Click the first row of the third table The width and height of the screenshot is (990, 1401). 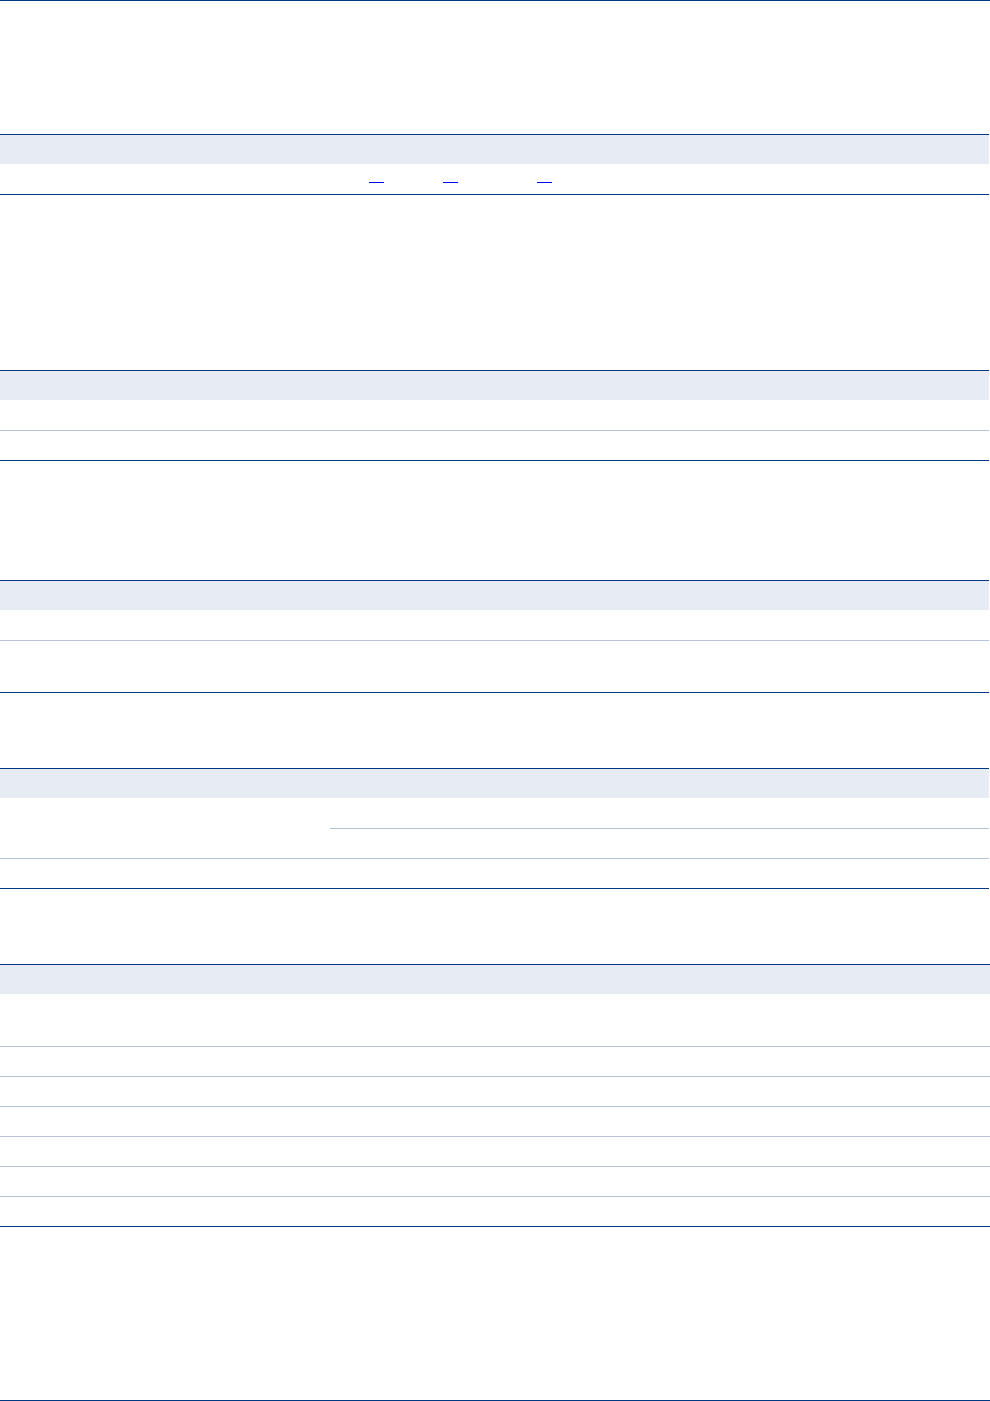point(495,625)
